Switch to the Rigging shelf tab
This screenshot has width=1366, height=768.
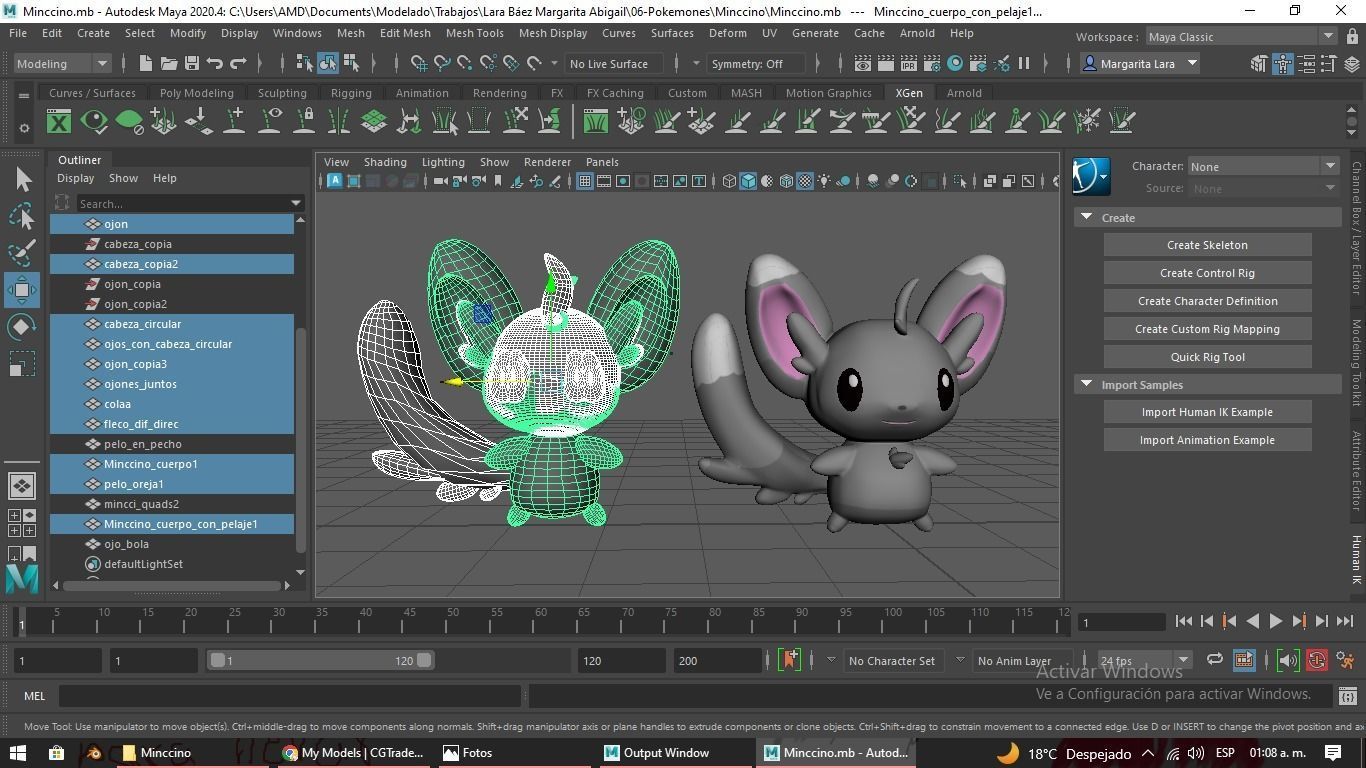351,93
